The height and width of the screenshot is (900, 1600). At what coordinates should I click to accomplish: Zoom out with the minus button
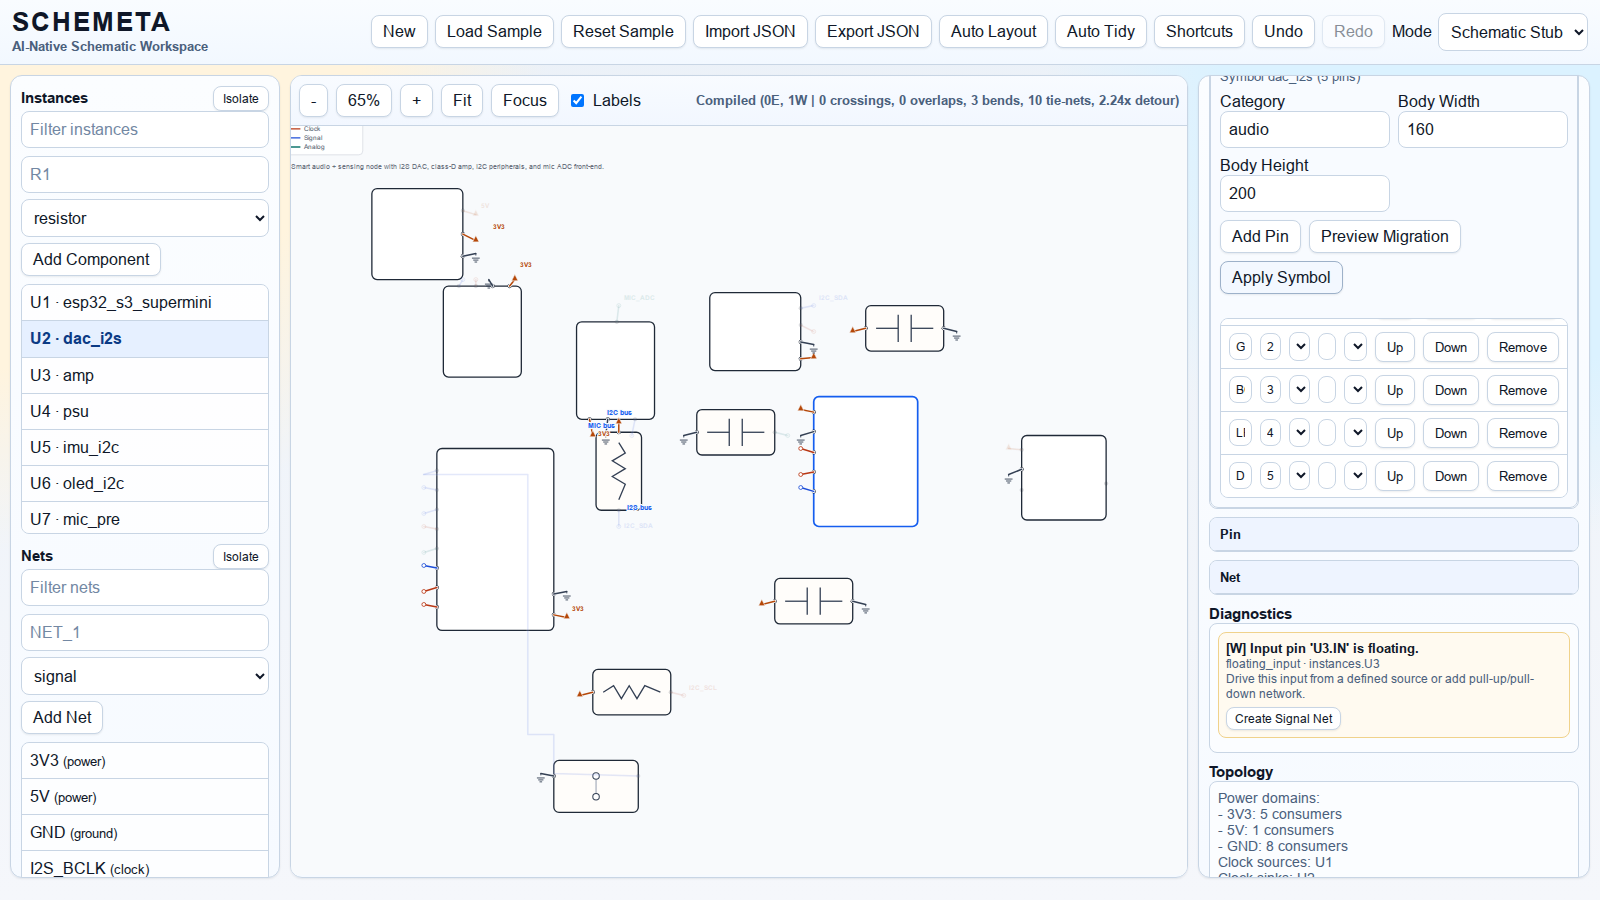pyautogui.click(x=313, y=100)
